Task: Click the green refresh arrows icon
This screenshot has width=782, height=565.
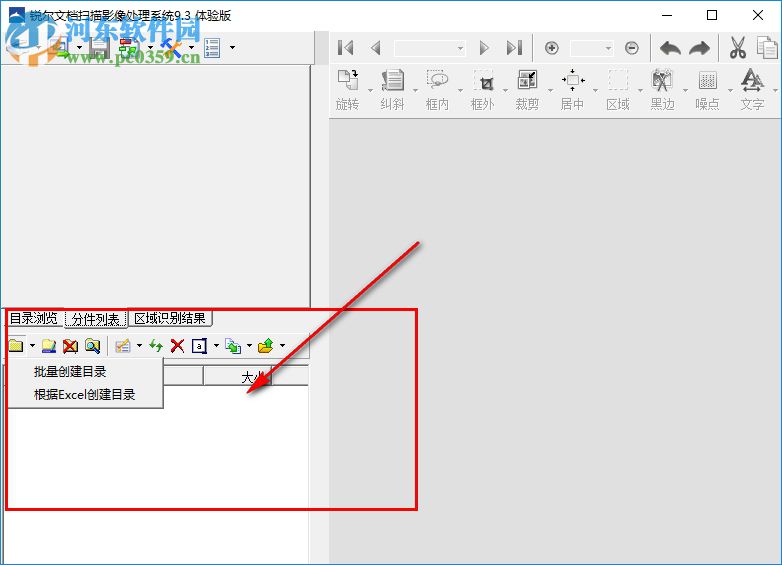Action: [x=156, y=345]
